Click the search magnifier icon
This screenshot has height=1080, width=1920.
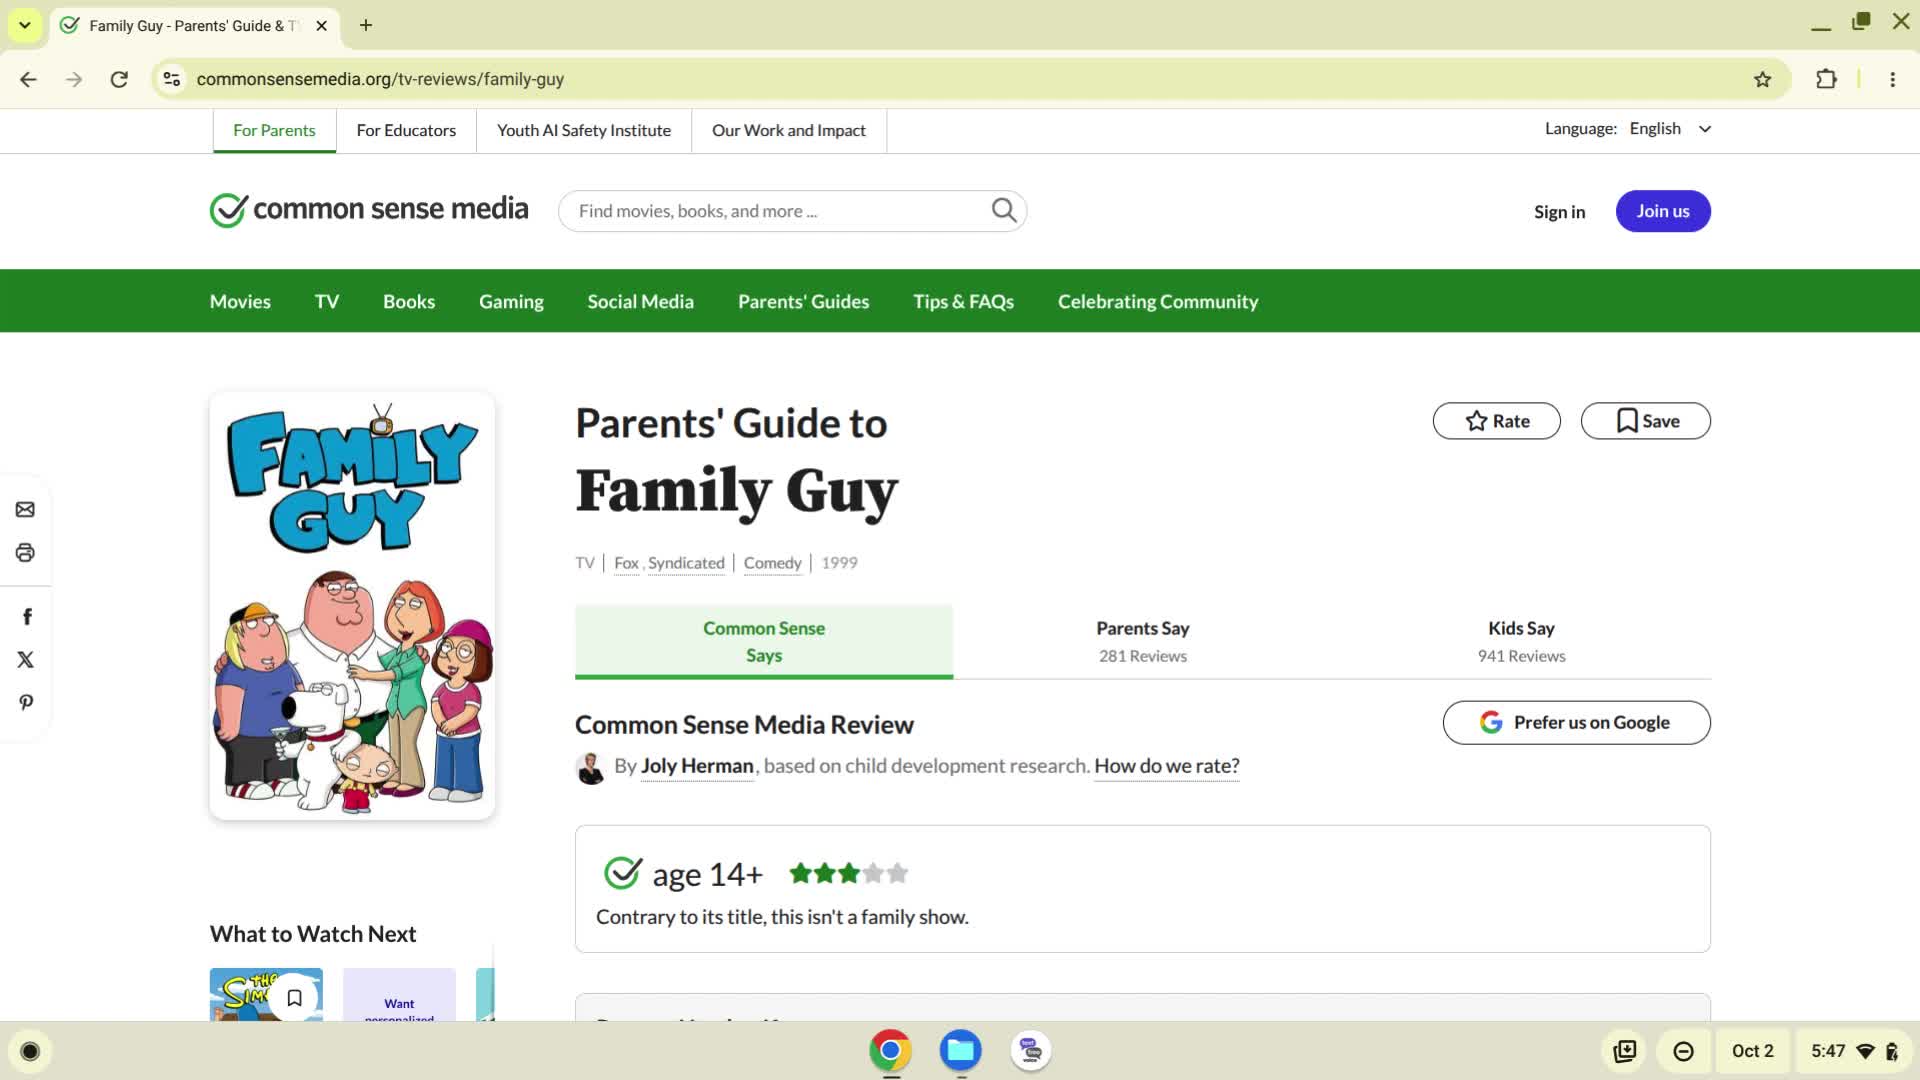(x=1004, y=210)
